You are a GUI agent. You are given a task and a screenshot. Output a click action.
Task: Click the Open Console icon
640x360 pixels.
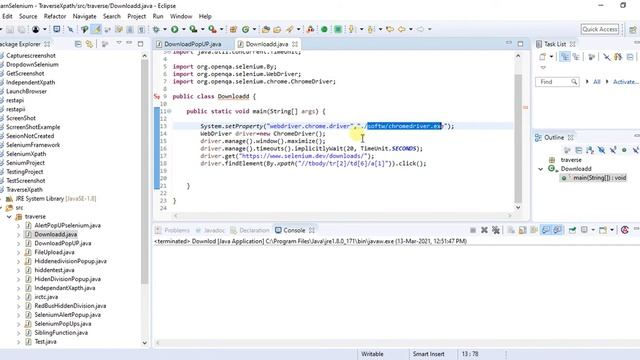(603, 231)
